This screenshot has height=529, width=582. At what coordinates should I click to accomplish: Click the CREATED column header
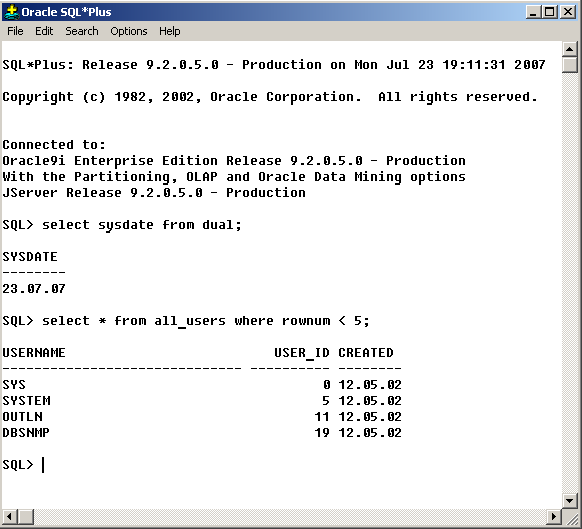click(366, 352)
